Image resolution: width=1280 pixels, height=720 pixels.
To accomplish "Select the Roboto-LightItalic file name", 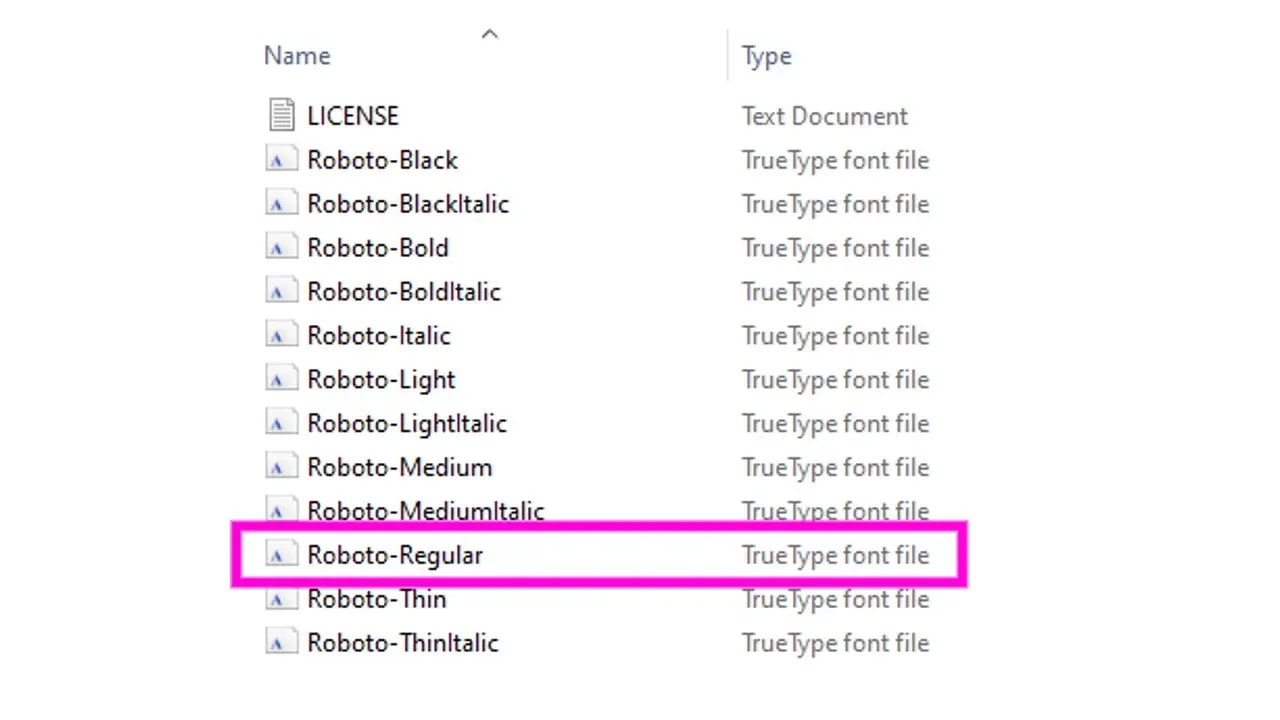I will 407,424.
